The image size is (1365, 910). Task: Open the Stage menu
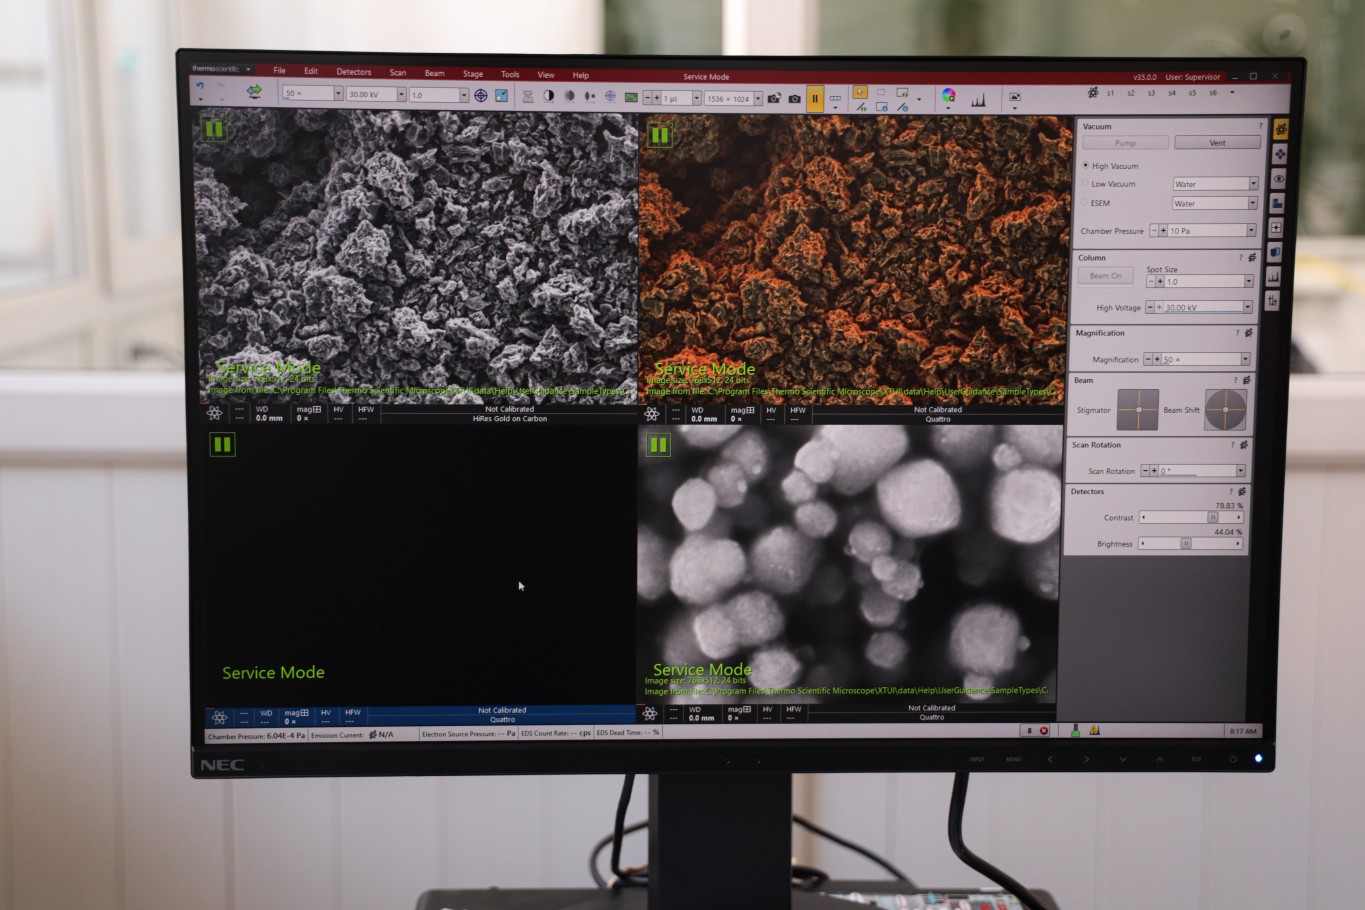(x=472, y=74)
